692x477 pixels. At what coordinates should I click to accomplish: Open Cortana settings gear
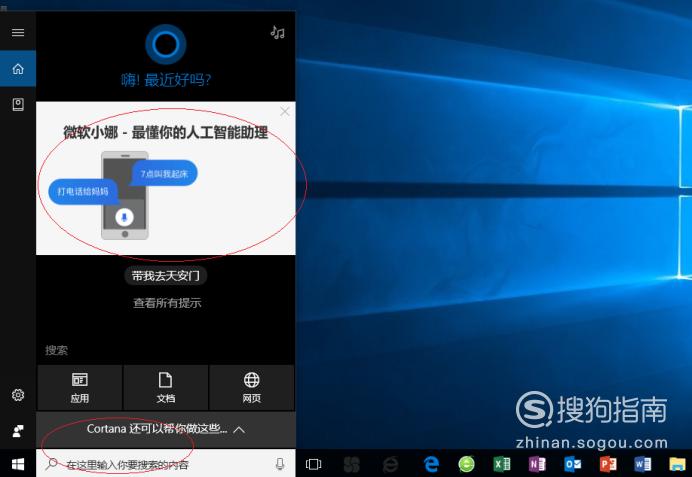click(x=18, y=395)
